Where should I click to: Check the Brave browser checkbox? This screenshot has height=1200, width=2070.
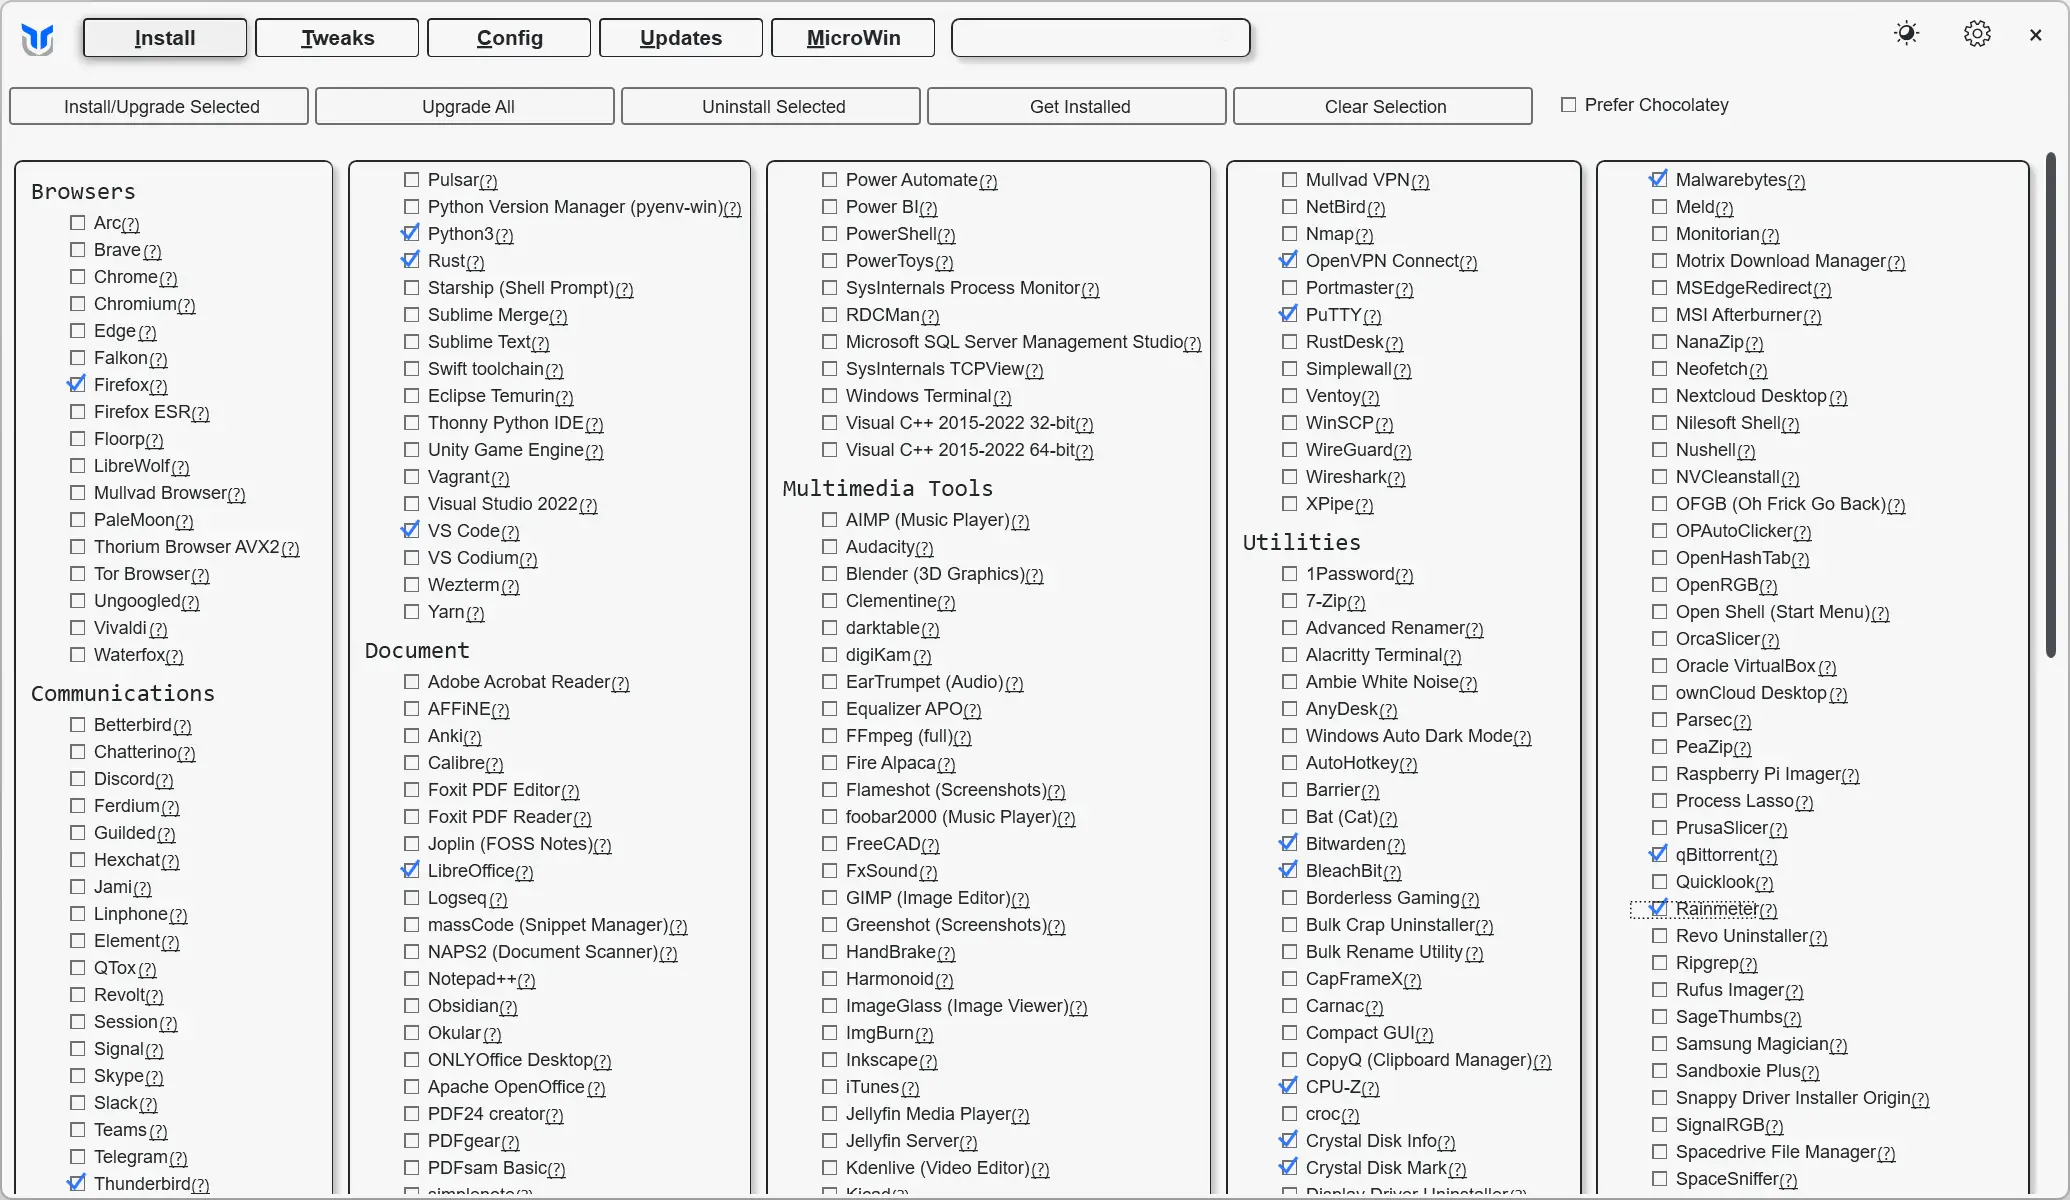[x=78, y=250]
